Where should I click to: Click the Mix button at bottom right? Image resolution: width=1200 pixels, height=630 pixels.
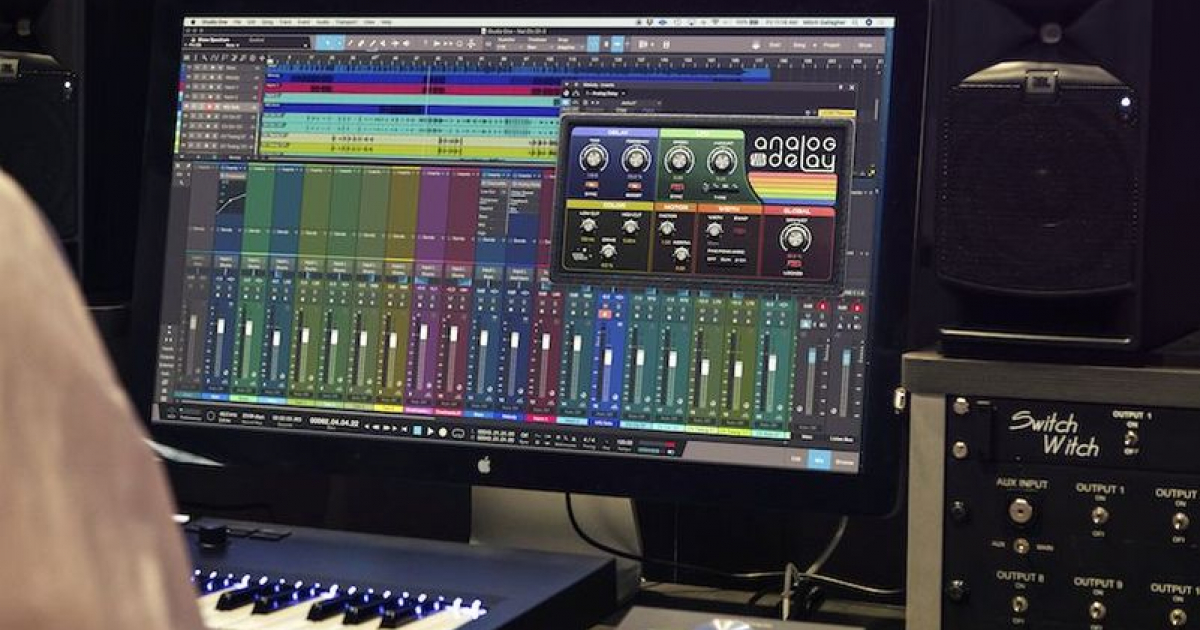(x=820, y=460)
